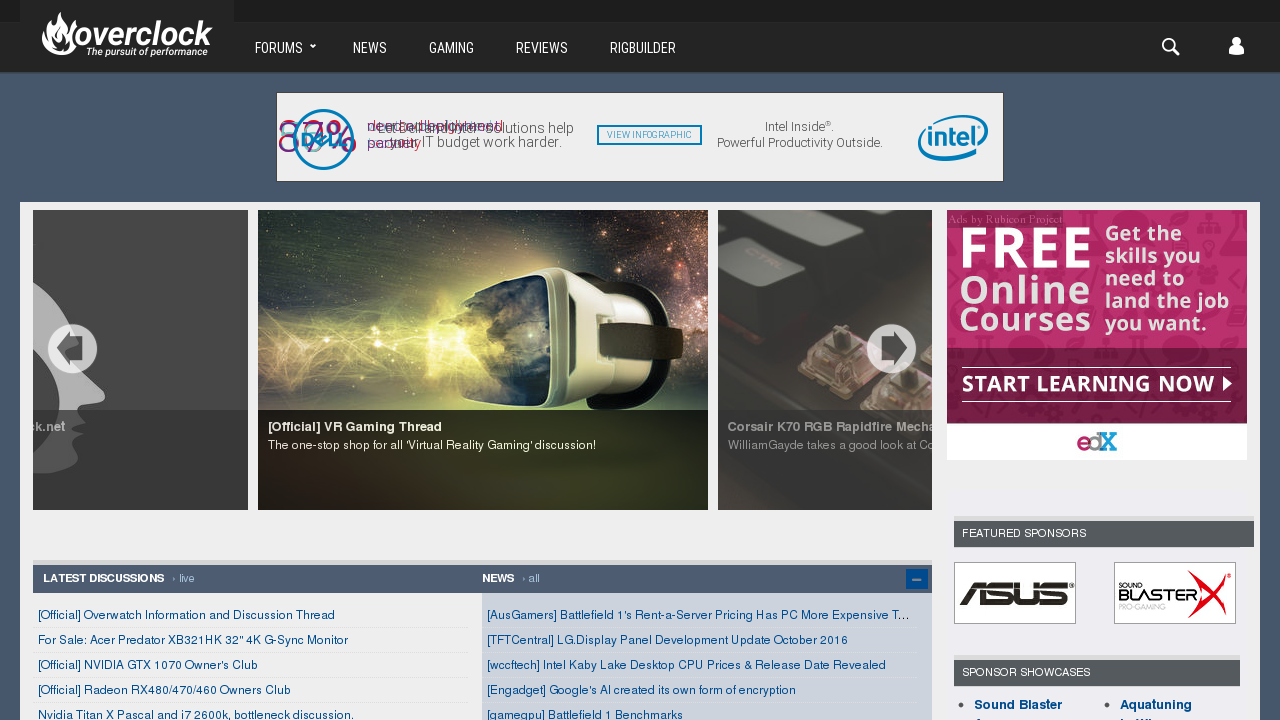Viewport: 1280px width, 720px height.
Task: Open Aquatuning sponsor showcase link
Action: coord(1156,705)
